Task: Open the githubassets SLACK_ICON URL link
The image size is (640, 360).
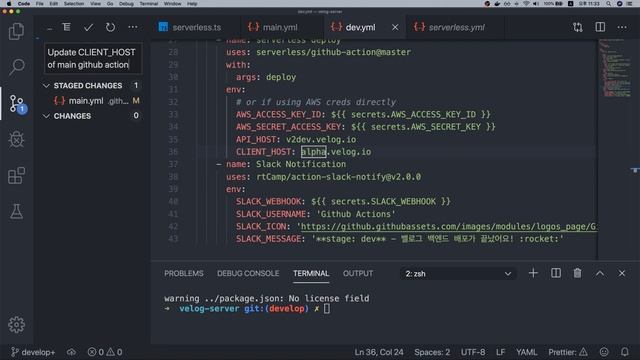Action: pos(449,227)
